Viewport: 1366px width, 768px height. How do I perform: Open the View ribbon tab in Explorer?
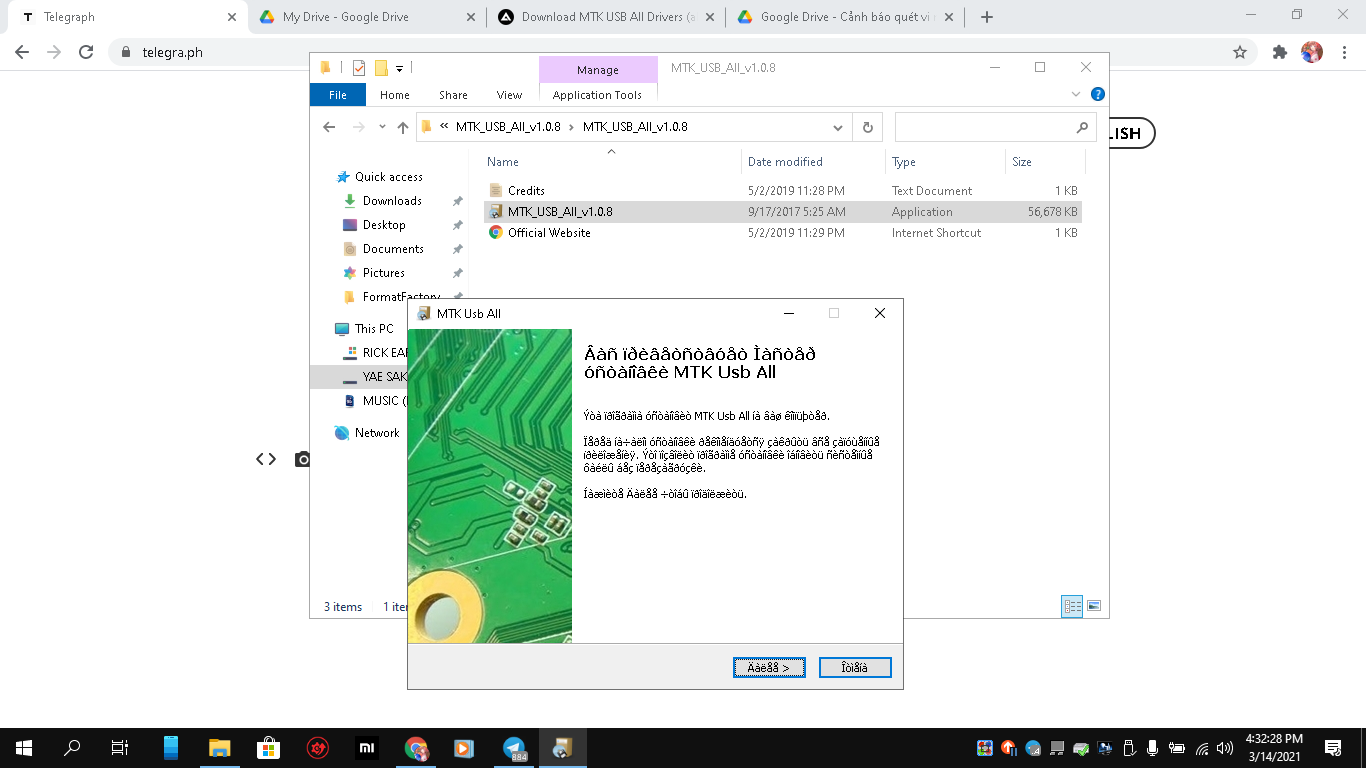[x=510, y=95]
